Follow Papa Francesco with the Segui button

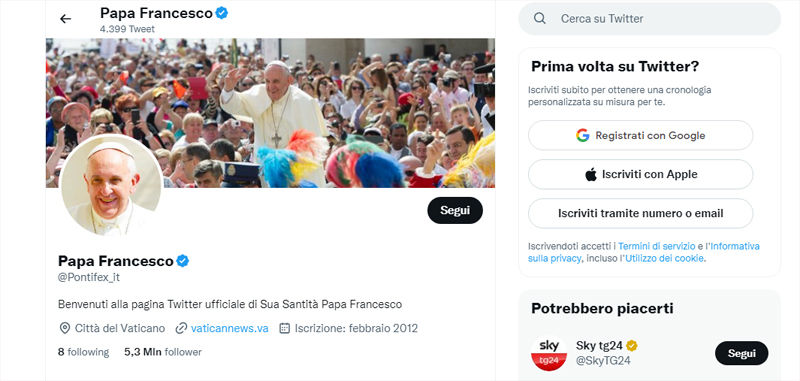455,210
